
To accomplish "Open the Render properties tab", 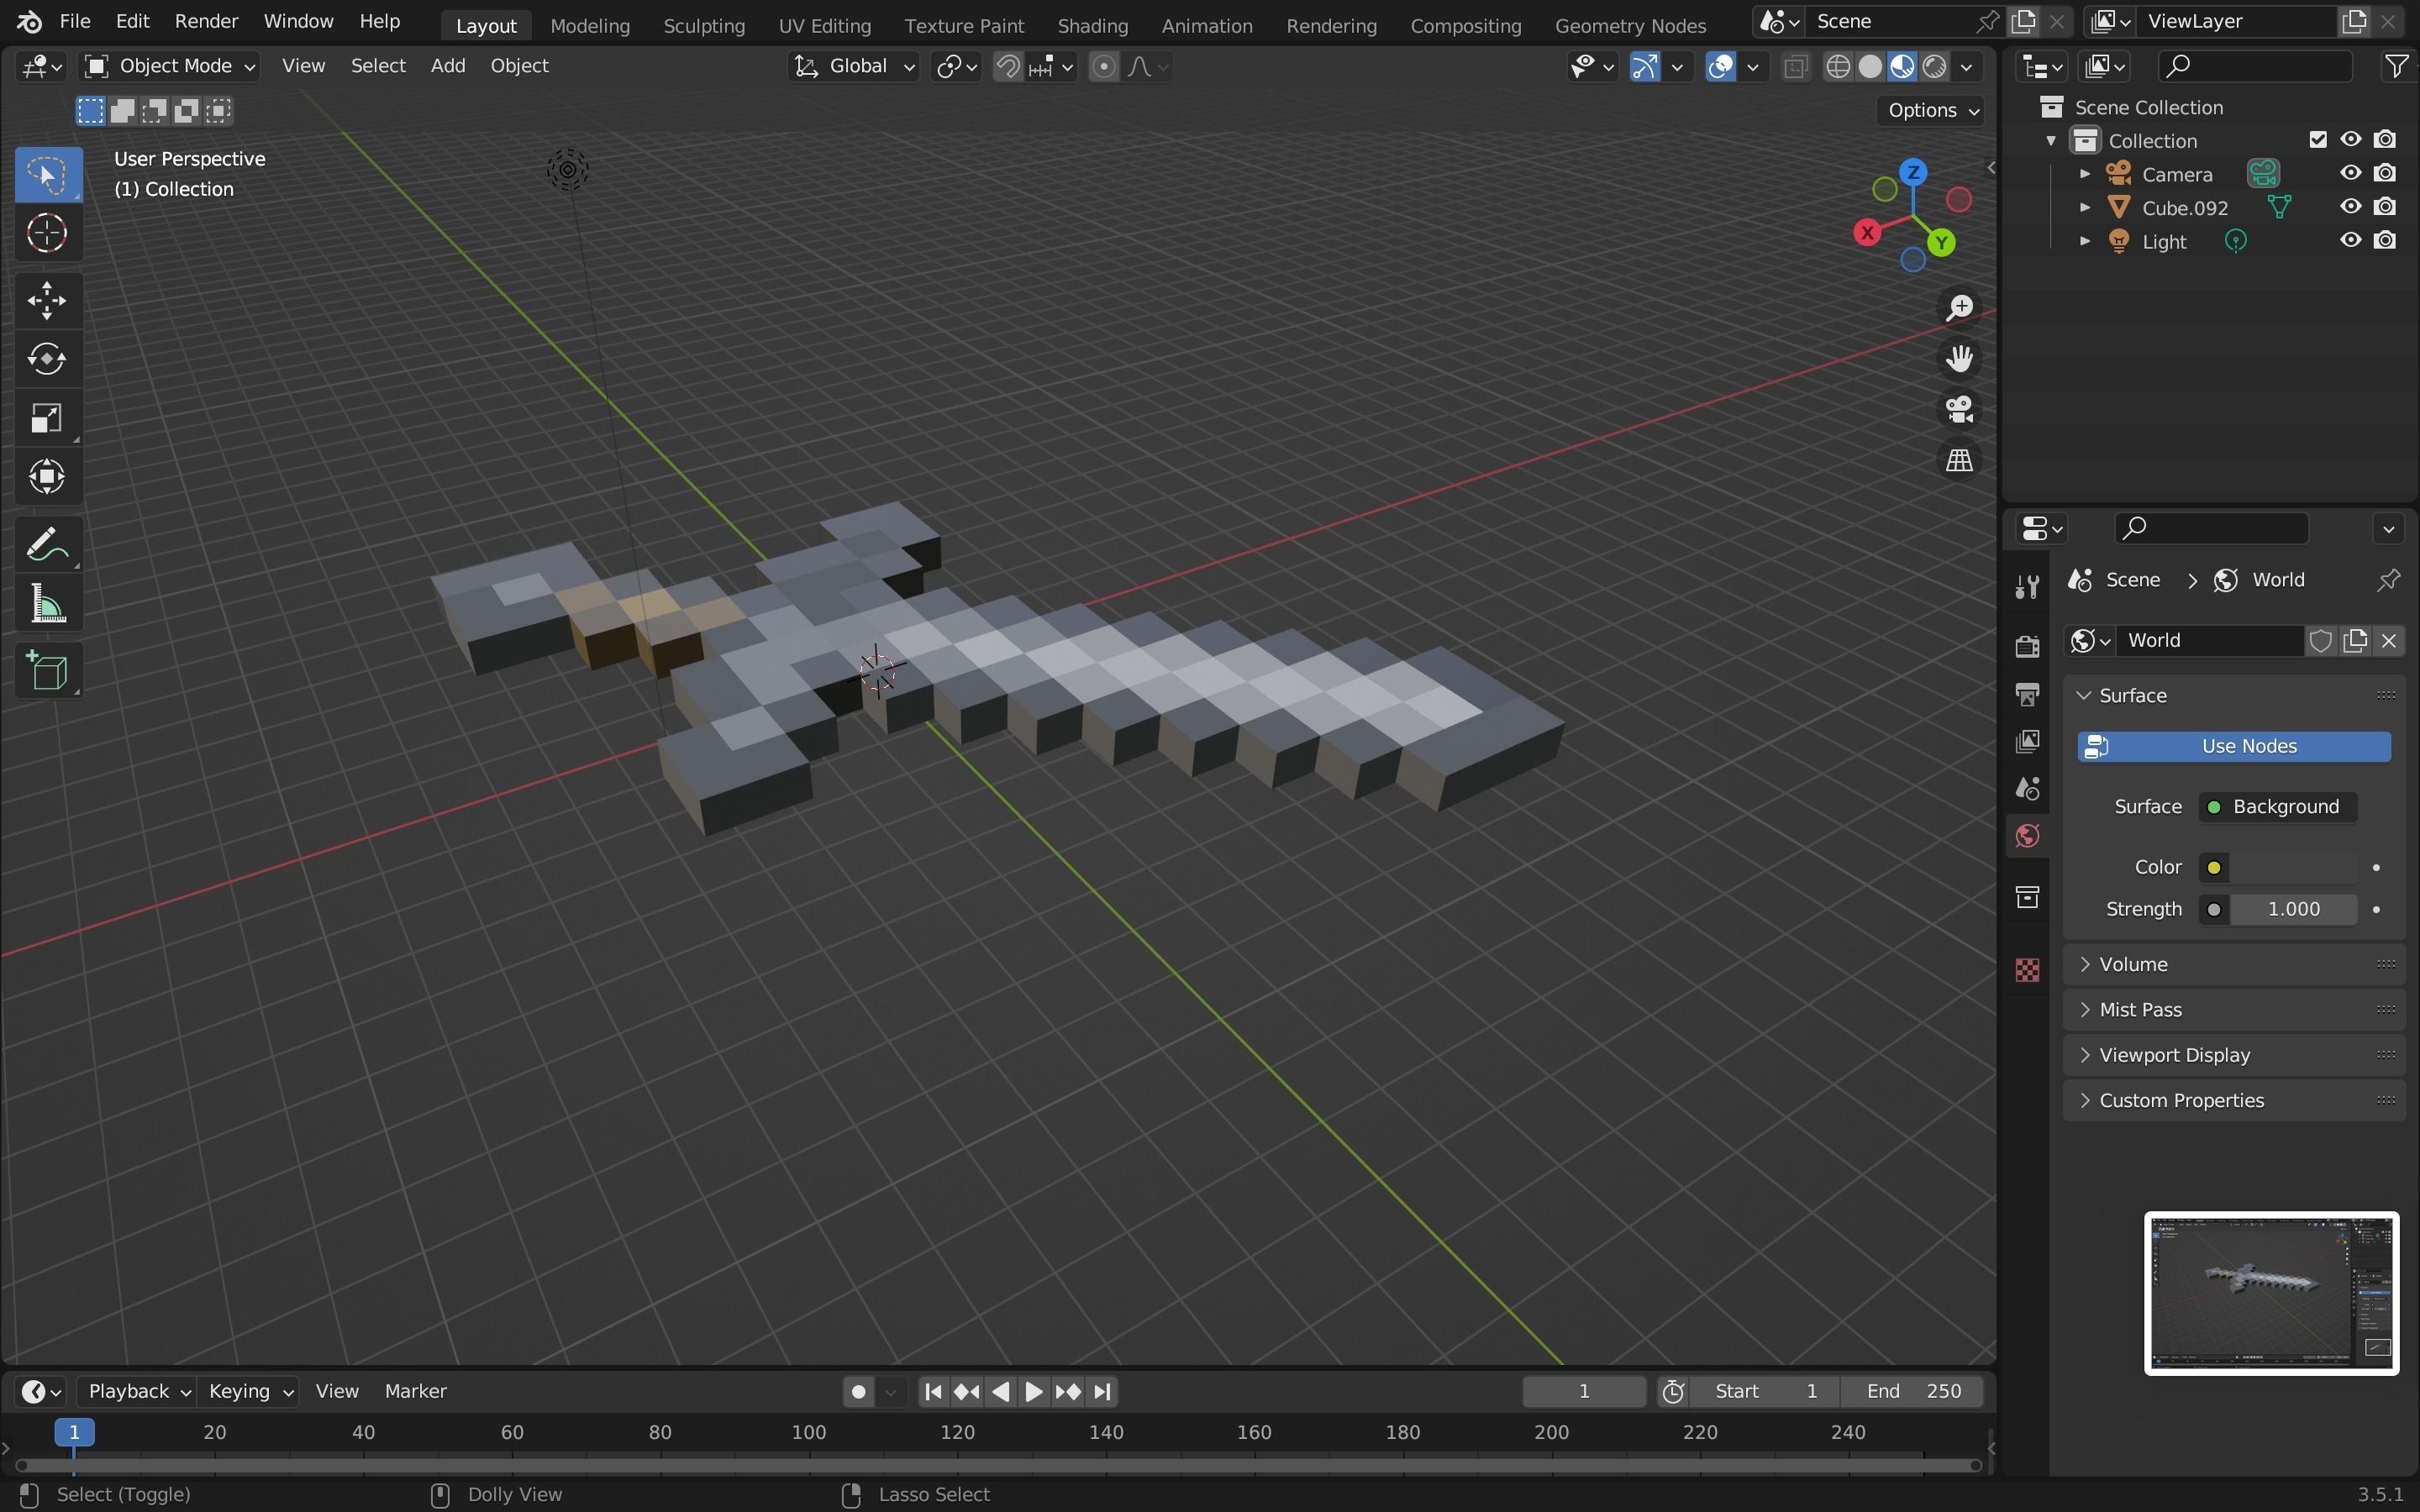I will coord(2027,646).
